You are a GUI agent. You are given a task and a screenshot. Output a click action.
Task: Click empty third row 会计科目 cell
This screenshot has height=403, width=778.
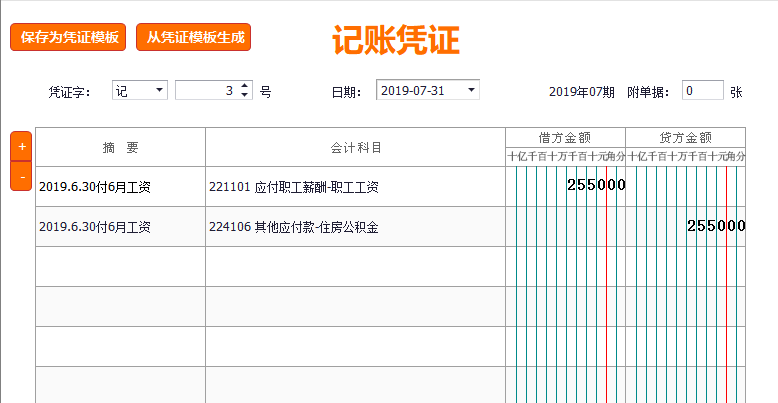coord(355,267)
